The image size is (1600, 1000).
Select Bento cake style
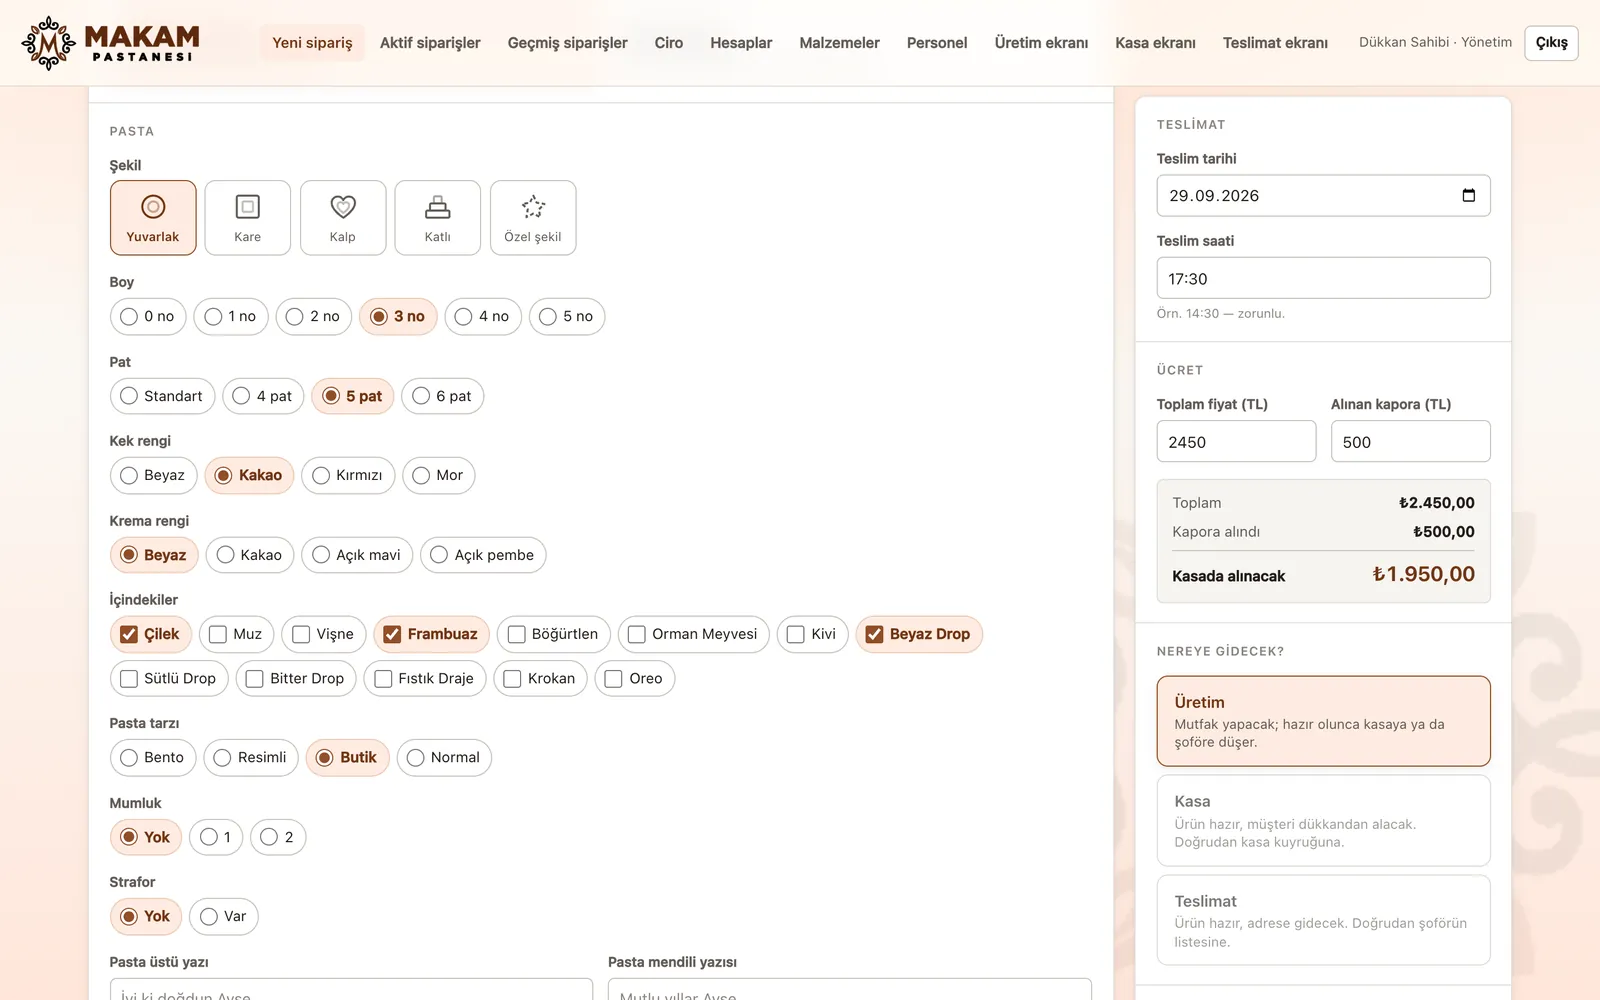click(x=153, y=757)
